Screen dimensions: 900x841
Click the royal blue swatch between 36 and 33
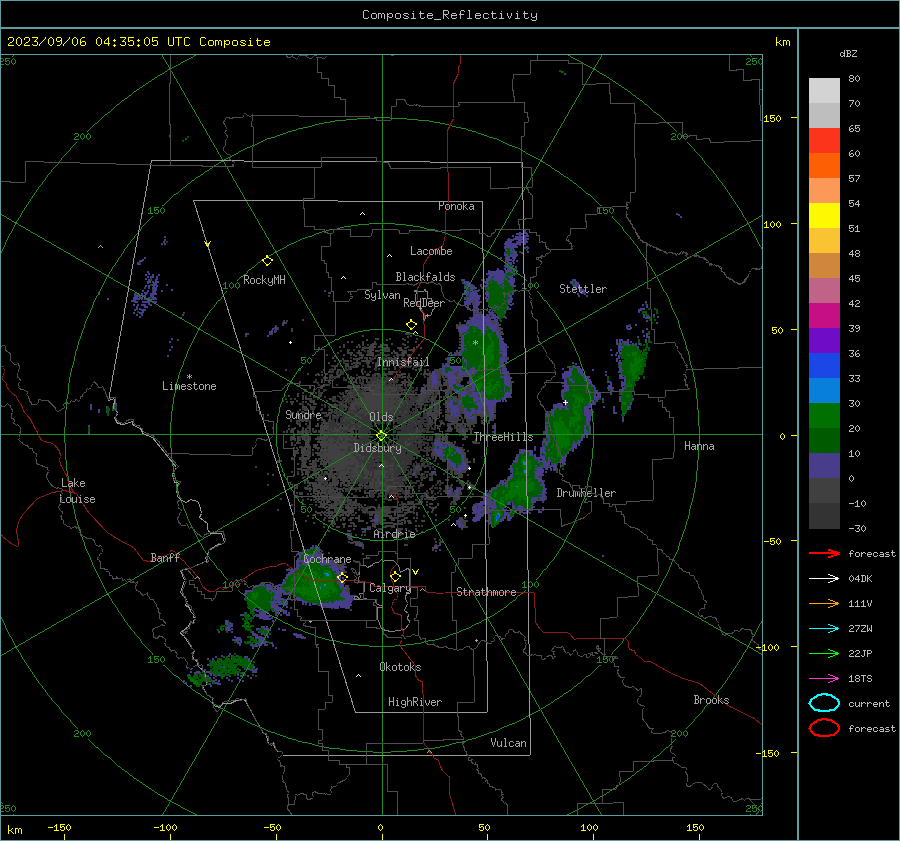pos(824,366)
